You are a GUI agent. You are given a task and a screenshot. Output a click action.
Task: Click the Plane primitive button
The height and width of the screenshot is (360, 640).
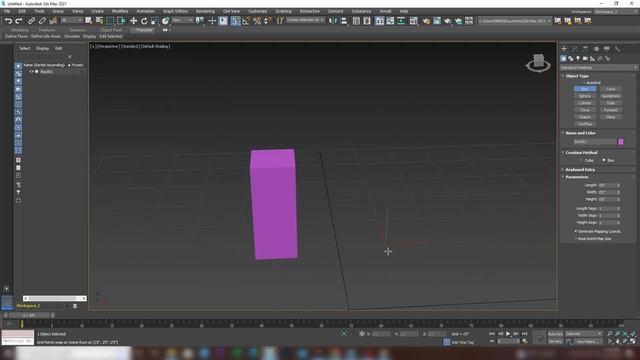pos(611,117)
